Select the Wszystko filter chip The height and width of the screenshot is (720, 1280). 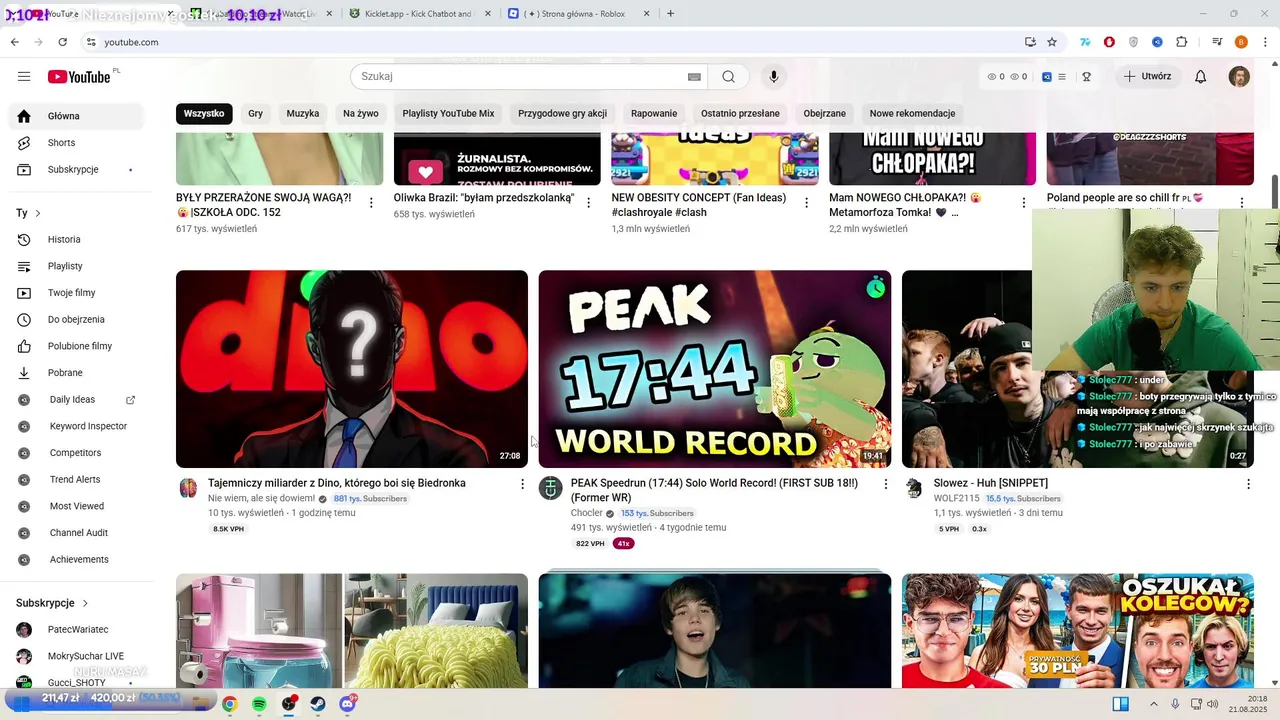[x=204, y=113]
